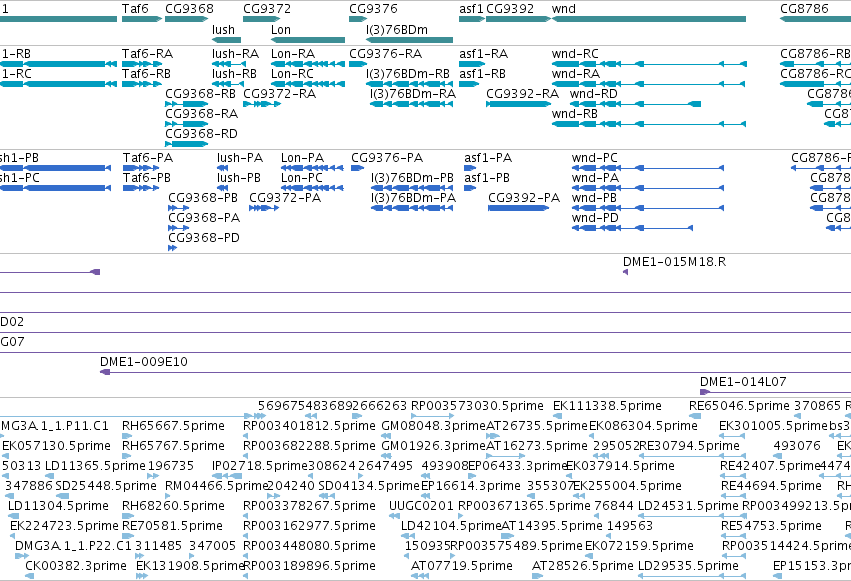Viewport: 851px width, 581px height.
Task: Click the CG9368 gene feature
Action: coord(186,19)
